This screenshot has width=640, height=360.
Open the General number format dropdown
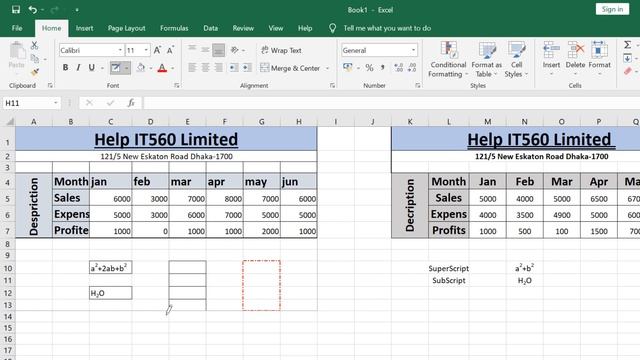pyautogui.click(x=413, y=50)
